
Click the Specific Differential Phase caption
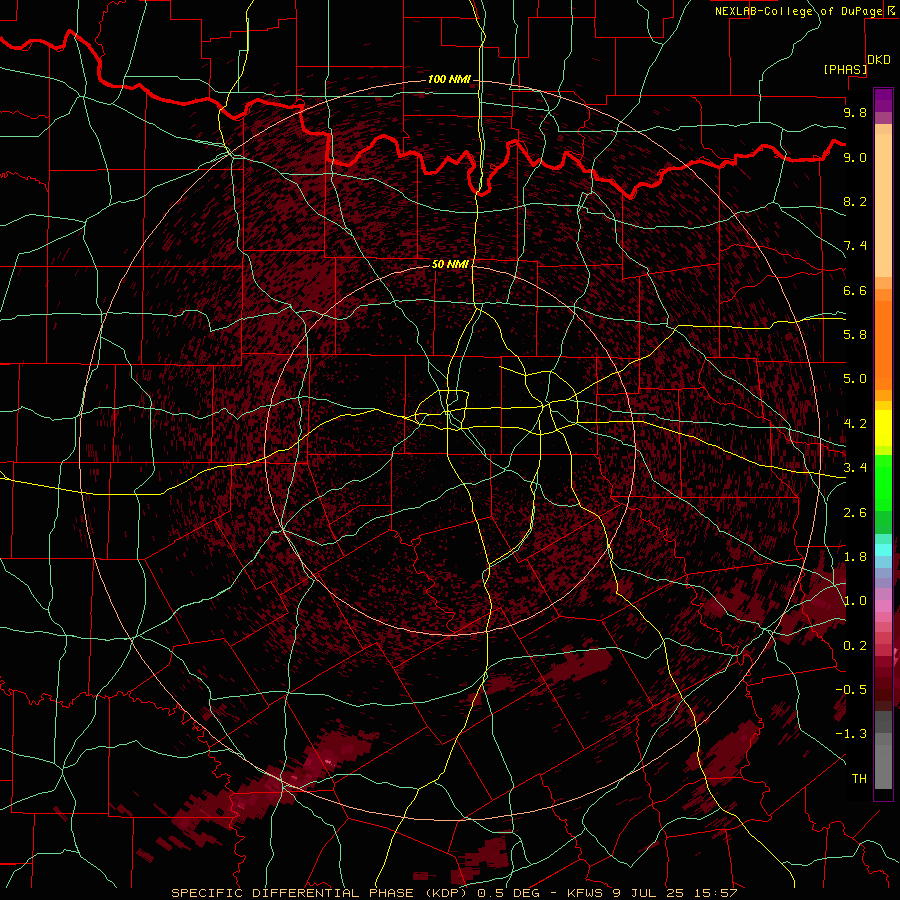click(455, 893)
